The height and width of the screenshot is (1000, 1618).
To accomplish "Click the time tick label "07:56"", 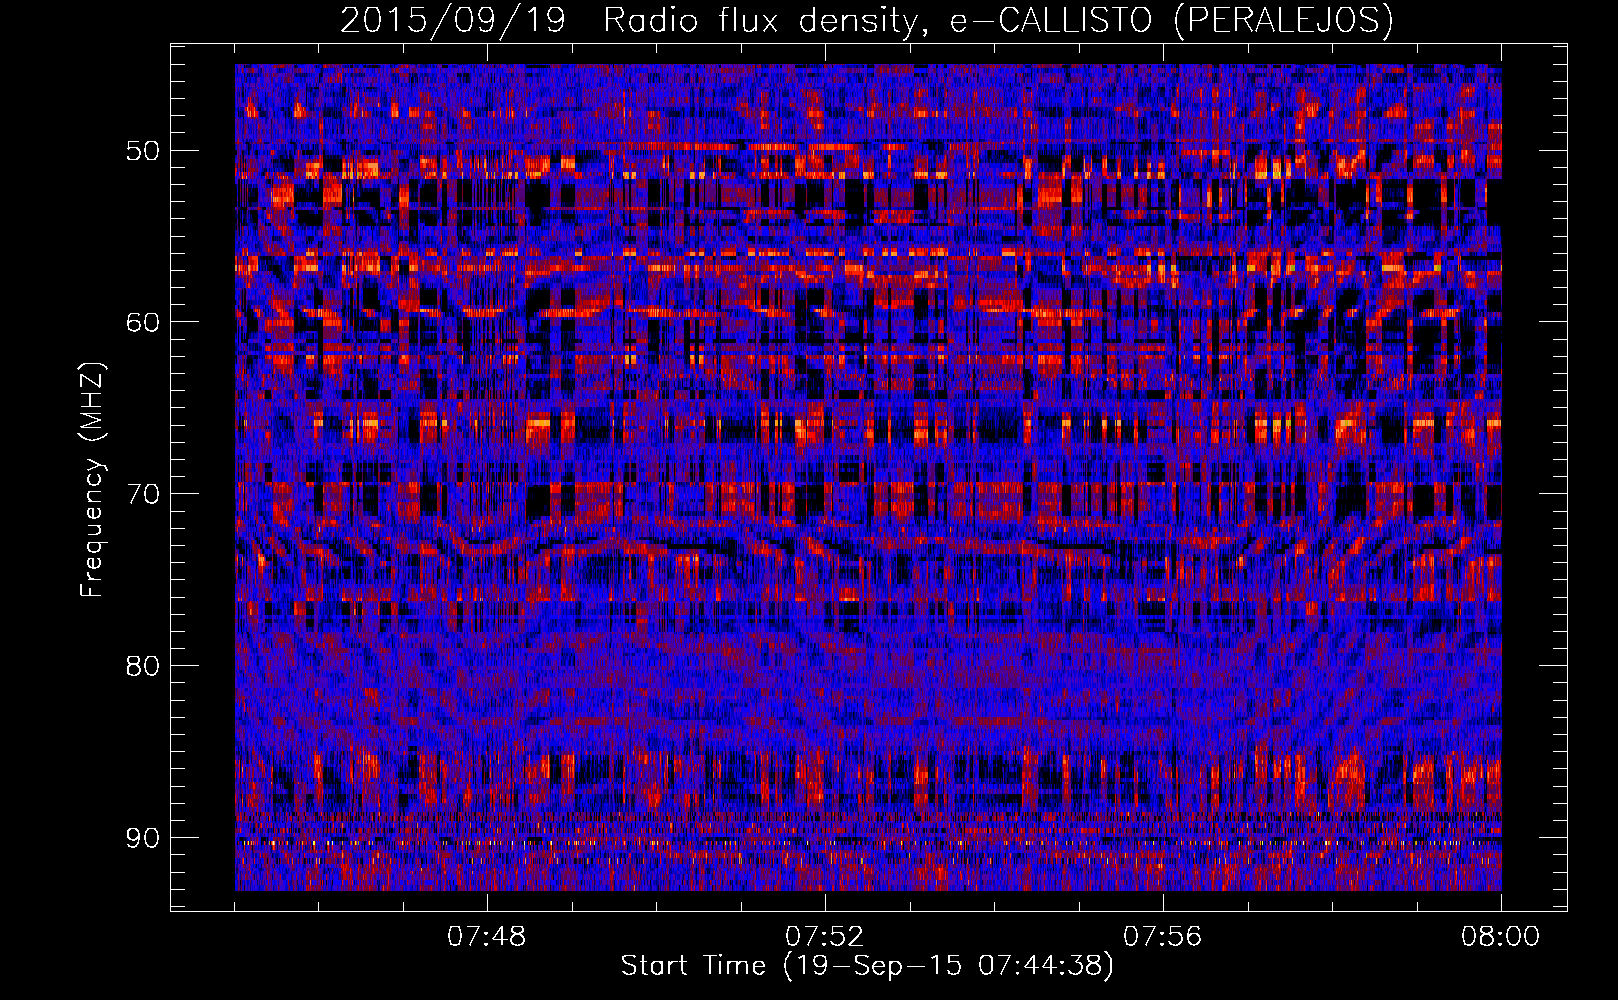I will [x=1163, y=937].
